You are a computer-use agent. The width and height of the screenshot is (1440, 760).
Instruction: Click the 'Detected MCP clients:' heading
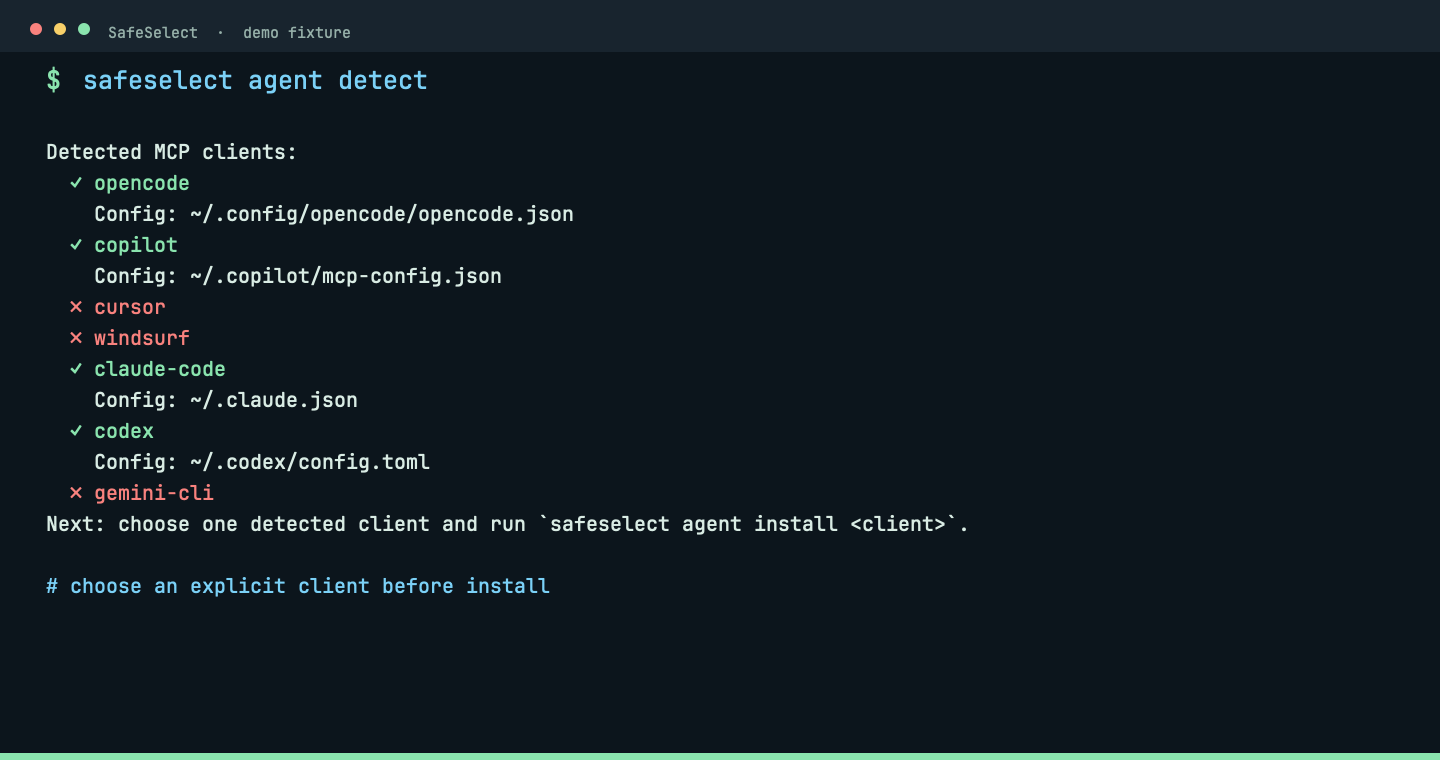pos(172,152)
